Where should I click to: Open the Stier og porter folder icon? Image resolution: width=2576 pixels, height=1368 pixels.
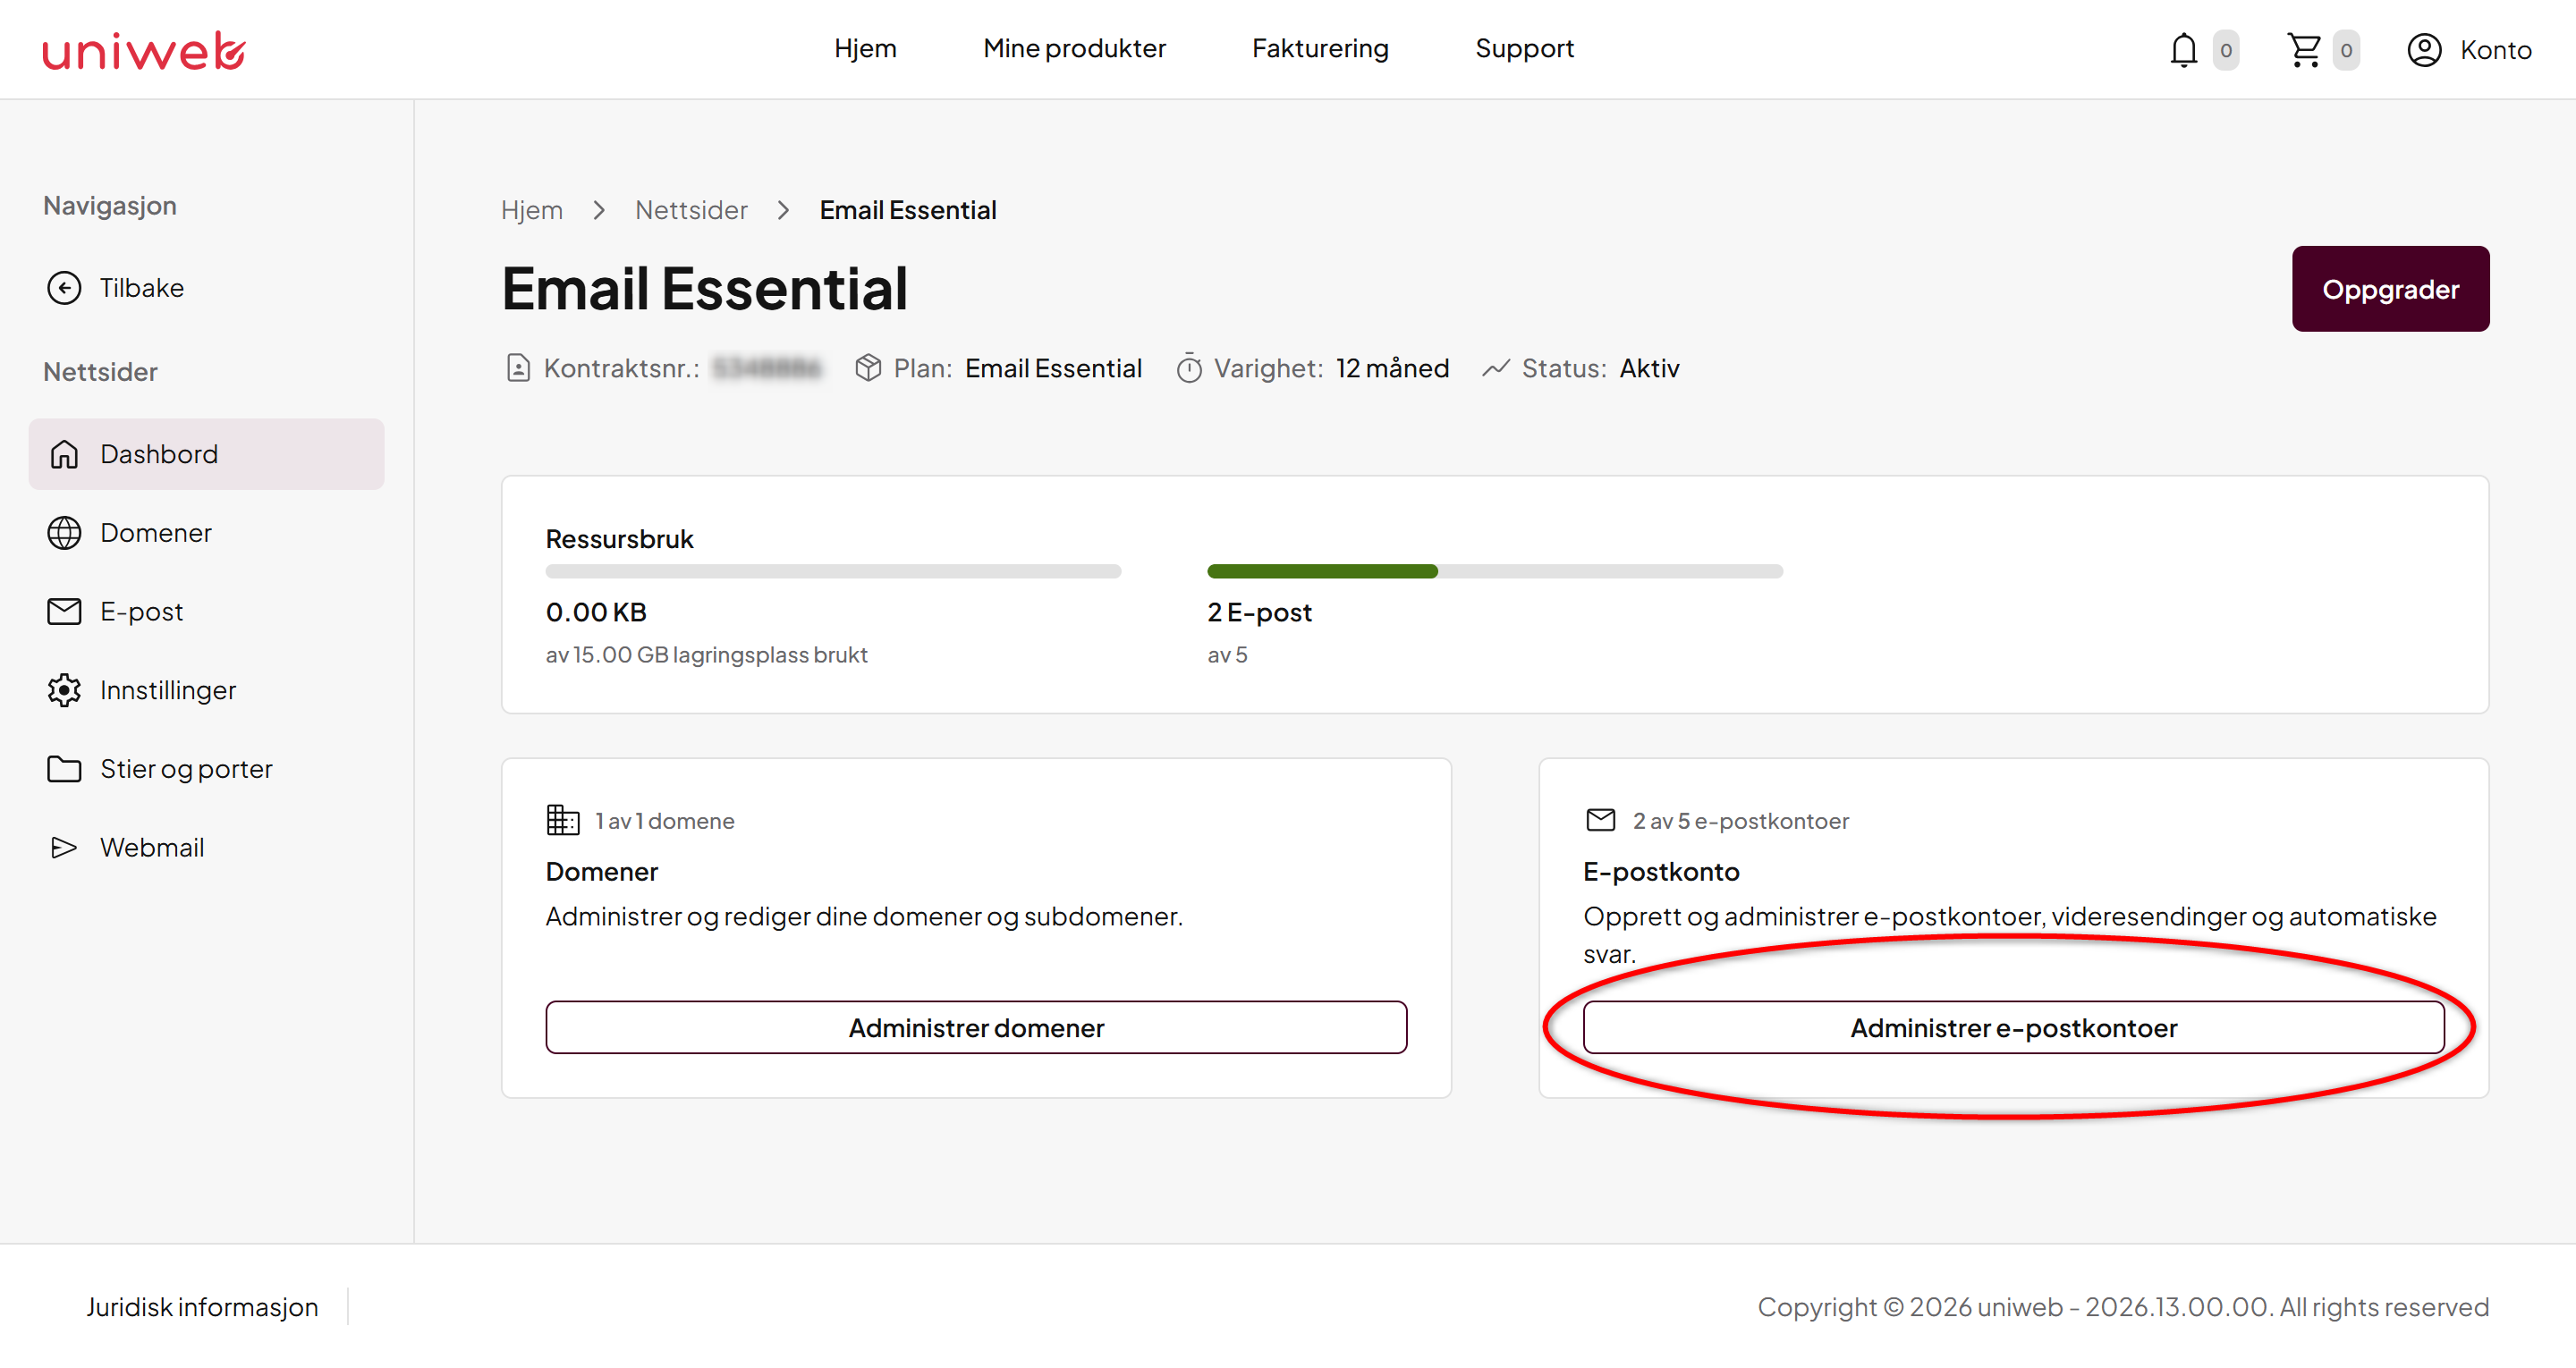pyautogui.click(x=64, y=769)
